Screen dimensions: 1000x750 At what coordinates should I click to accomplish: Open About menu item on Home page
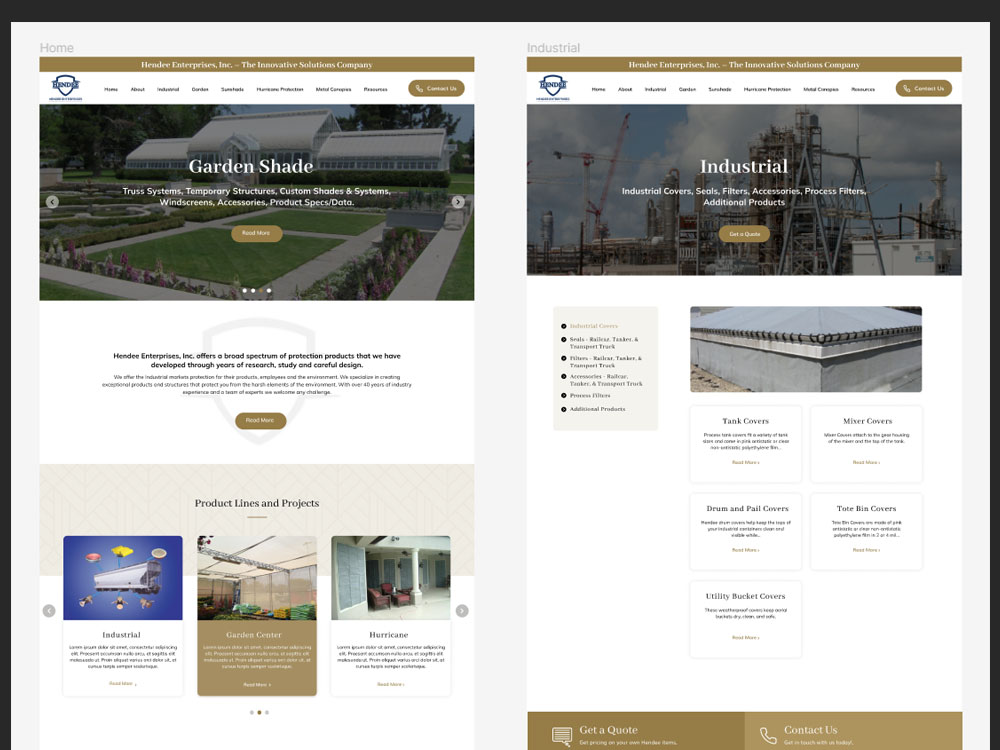pyautogui.click(x=138, y=89)
